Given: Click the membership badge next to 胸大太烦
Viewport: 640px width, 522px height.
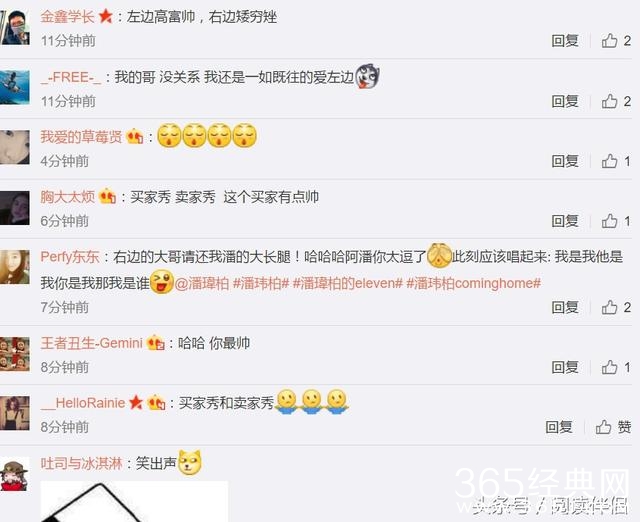Looking at the screenshot, I should pyautogui.click(x=107, y=197).
